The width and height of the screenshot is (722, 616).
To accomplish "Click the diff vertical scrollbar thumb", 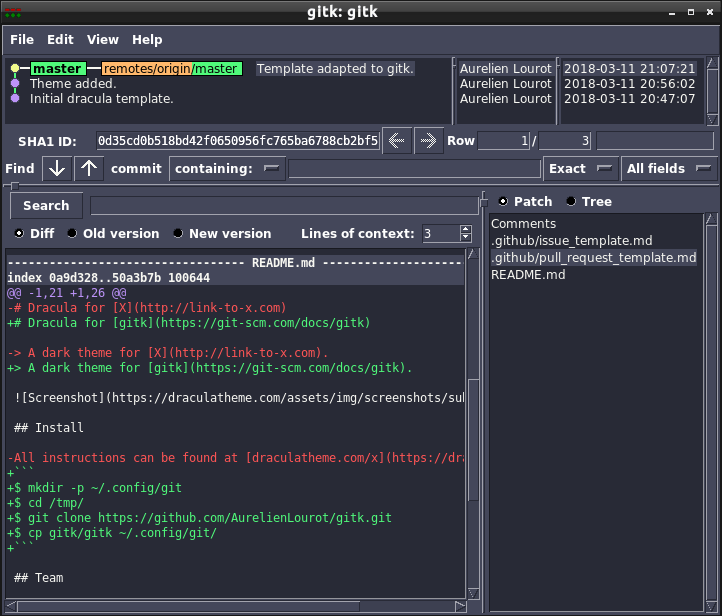I will 473,440.
